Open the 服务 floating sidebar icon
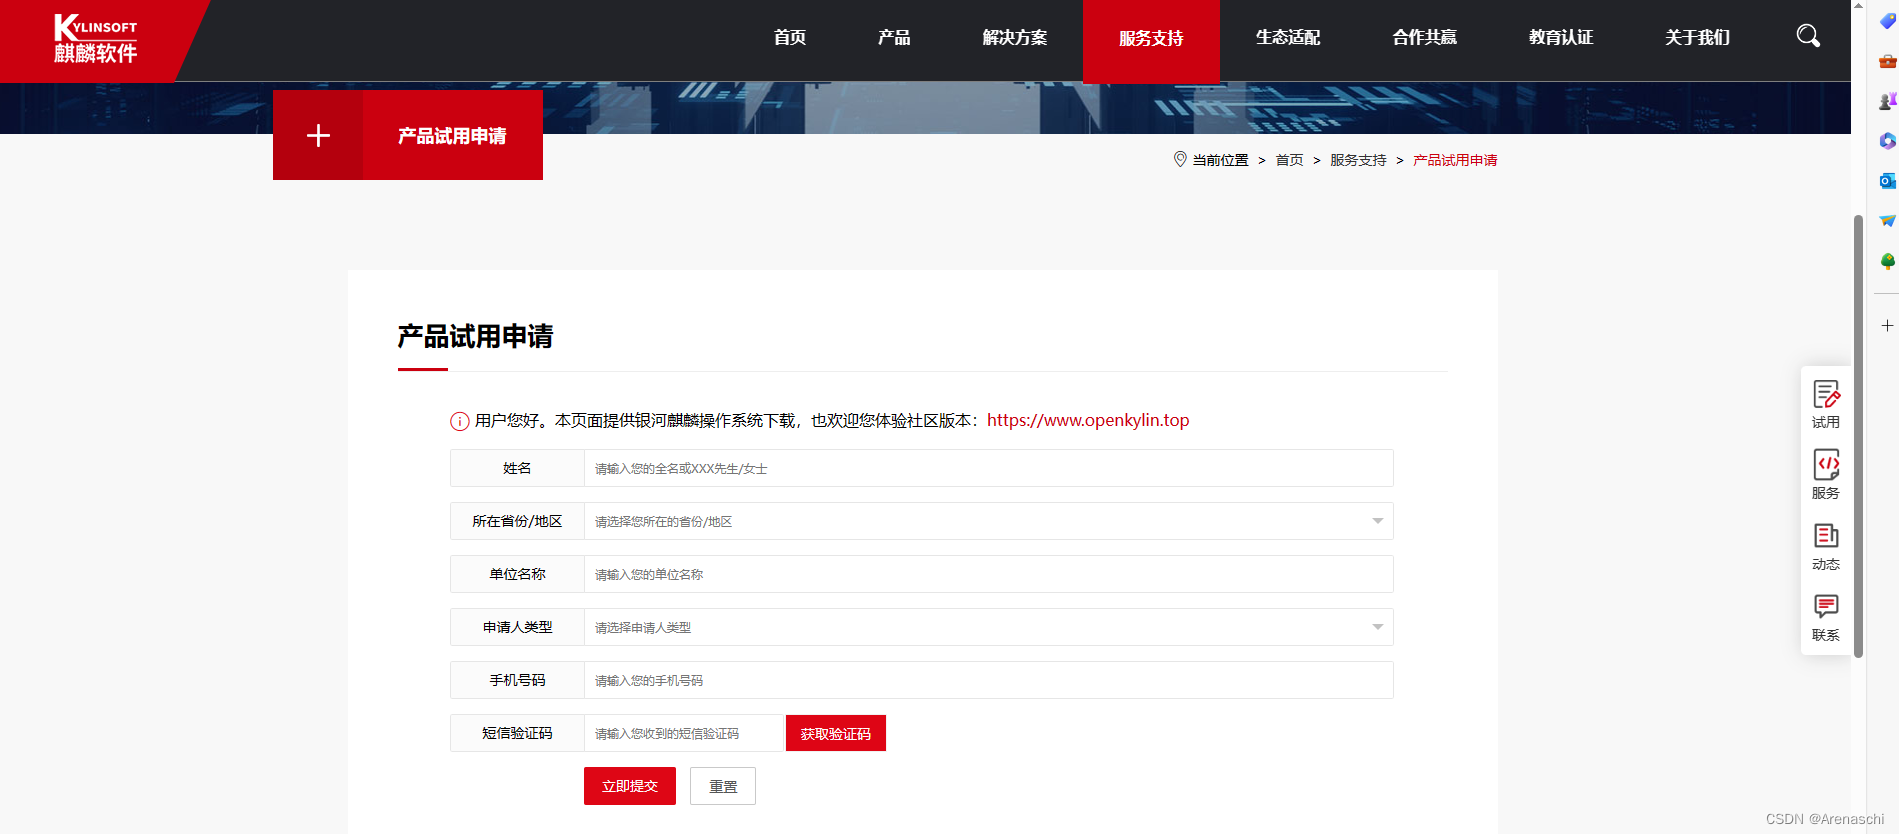 click(x=1826, y=476)
